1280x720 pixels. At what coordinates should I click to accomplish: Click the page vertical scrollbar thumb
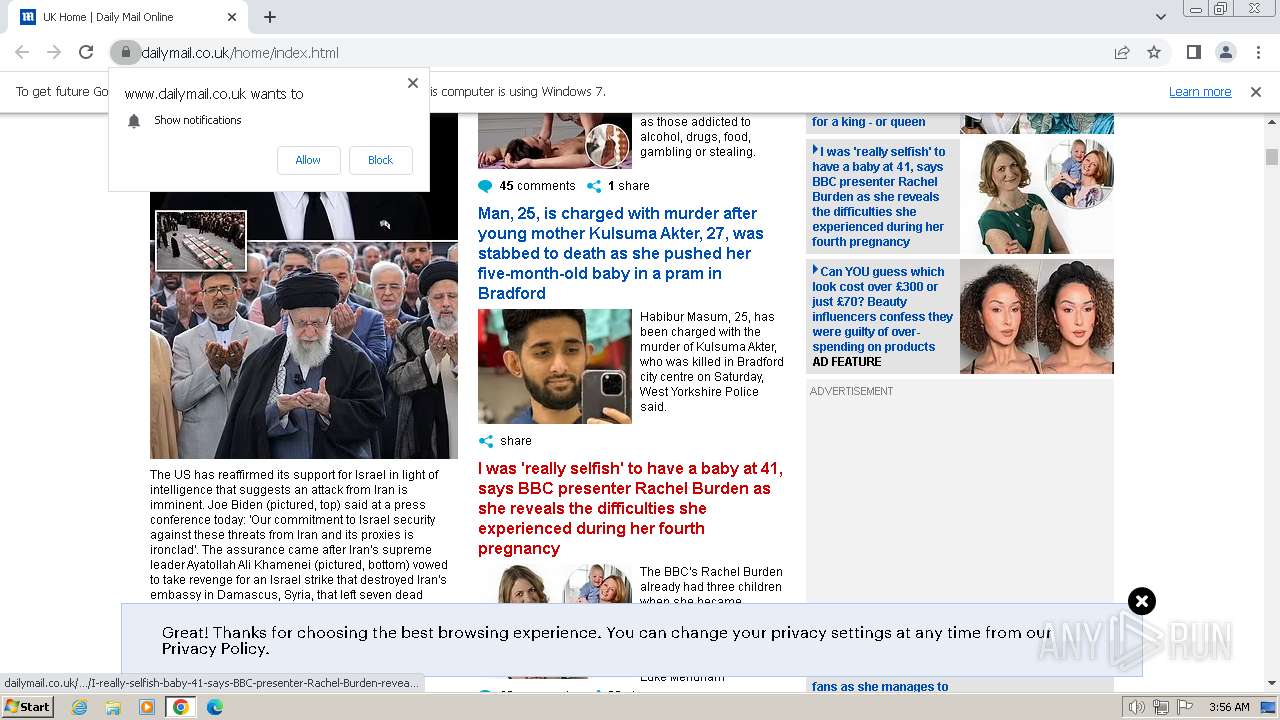tap(1272, 157)
